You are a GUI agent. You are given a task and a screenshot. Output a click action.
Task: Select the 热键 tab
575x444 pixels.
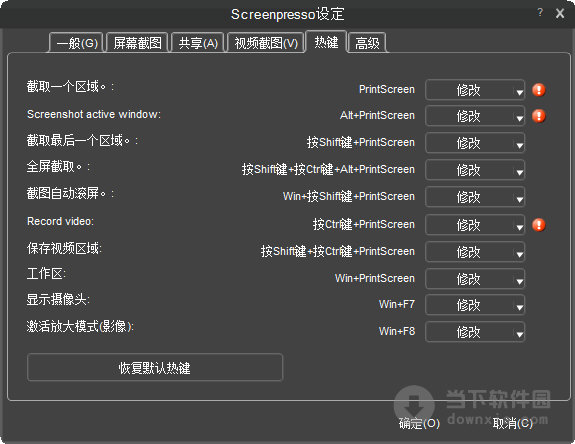coord(326,42)
